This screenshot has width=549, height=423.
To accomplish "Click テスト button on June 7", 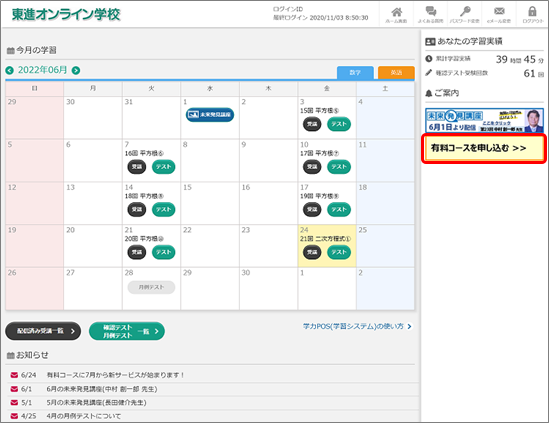I will (164, 167).
